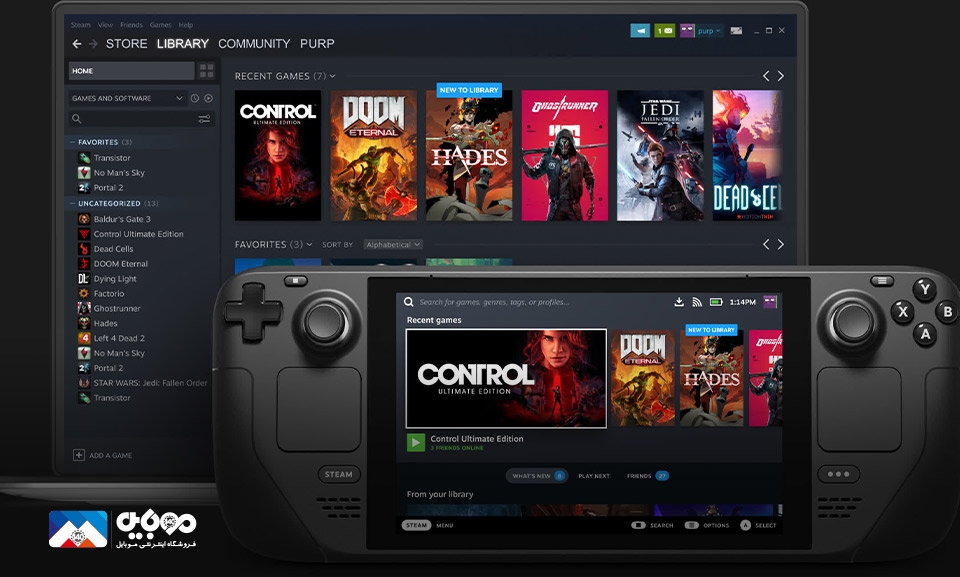
Task: Select Transistor under Favorites
Action: coord(112,157)
